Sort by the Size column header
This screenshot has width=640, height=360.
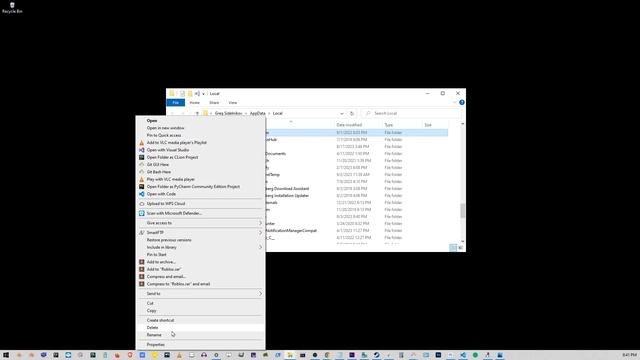click(x=428, y=125)
